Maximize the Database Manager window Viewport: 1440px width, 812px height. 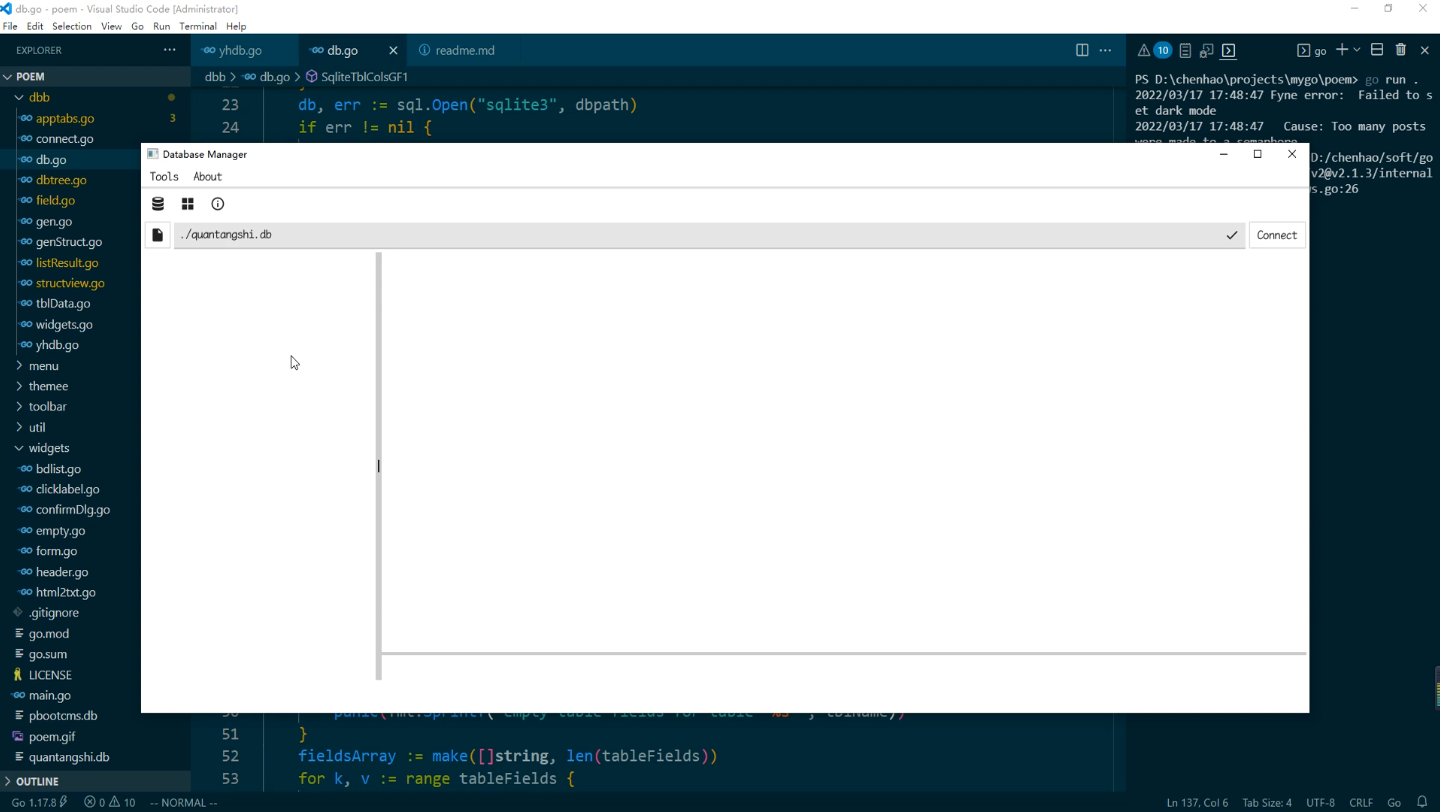[1258, 154]
